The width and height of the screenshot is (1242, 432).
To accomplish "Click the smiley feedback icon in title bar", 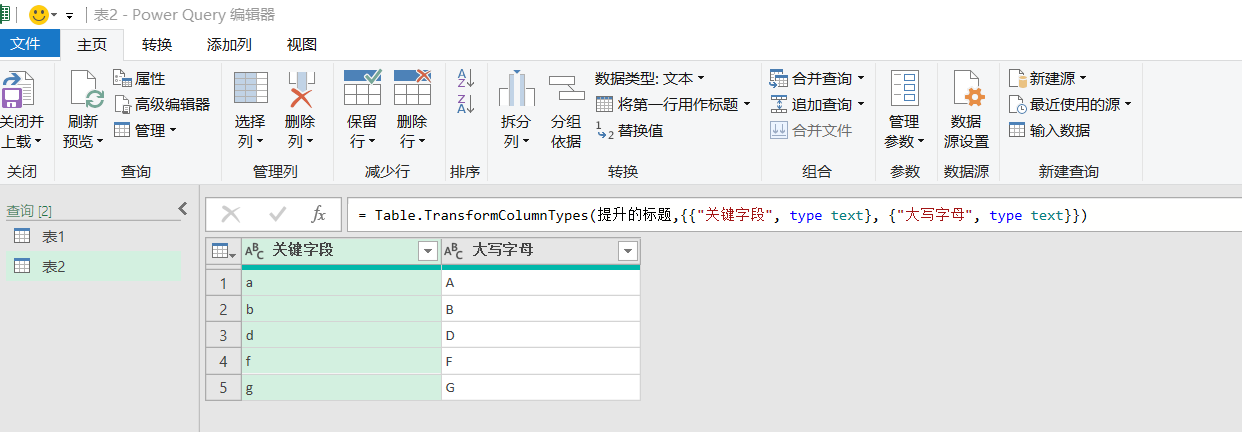I will click(x=39, y=15).
